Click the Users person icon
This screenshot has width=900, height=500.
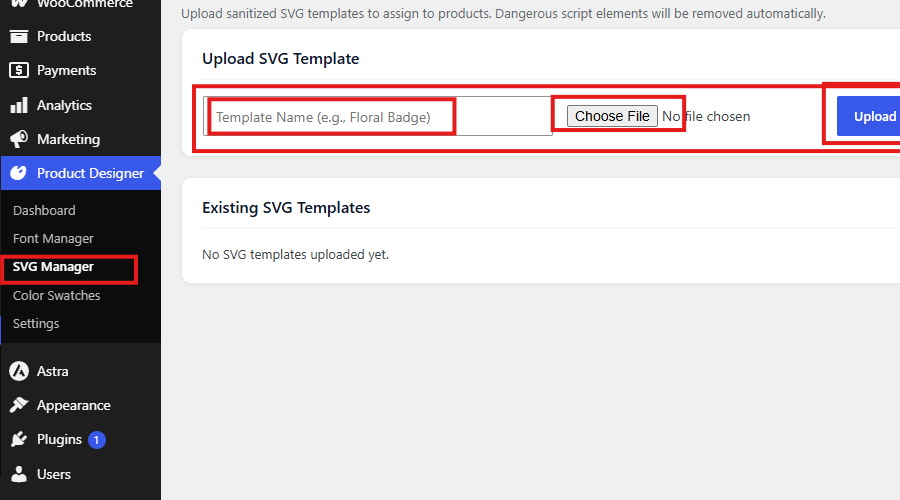click(19, 474)
